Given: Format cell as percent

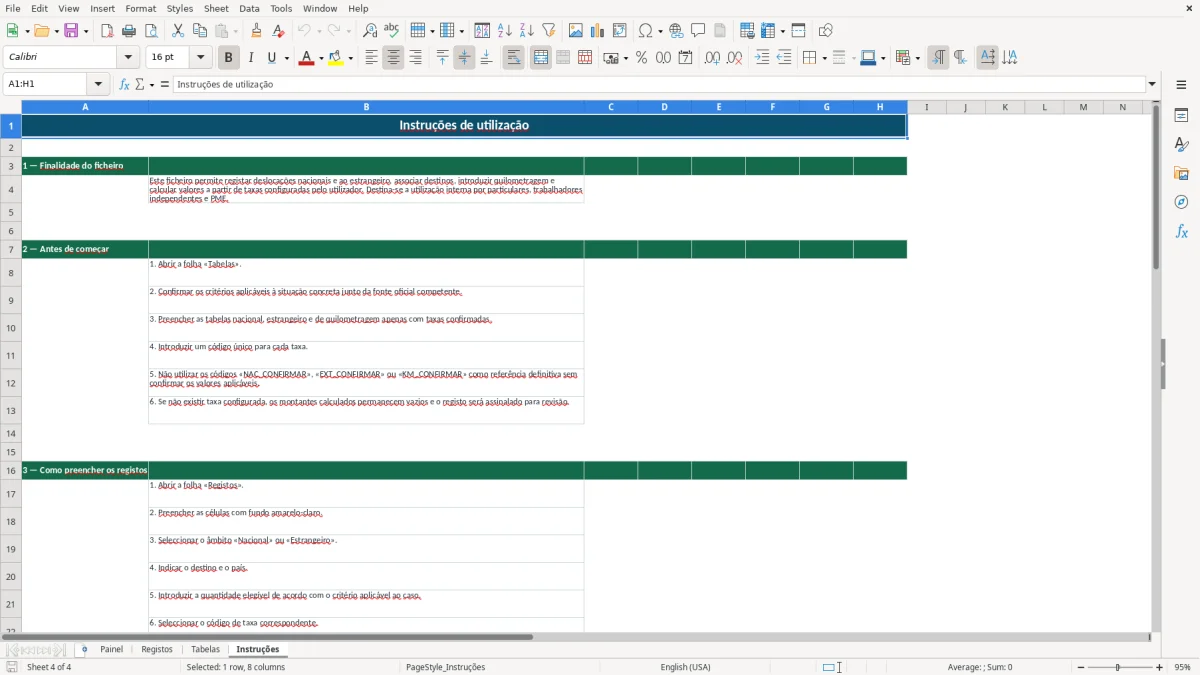Looking at the screenshot, I should [x=642, y=58].
